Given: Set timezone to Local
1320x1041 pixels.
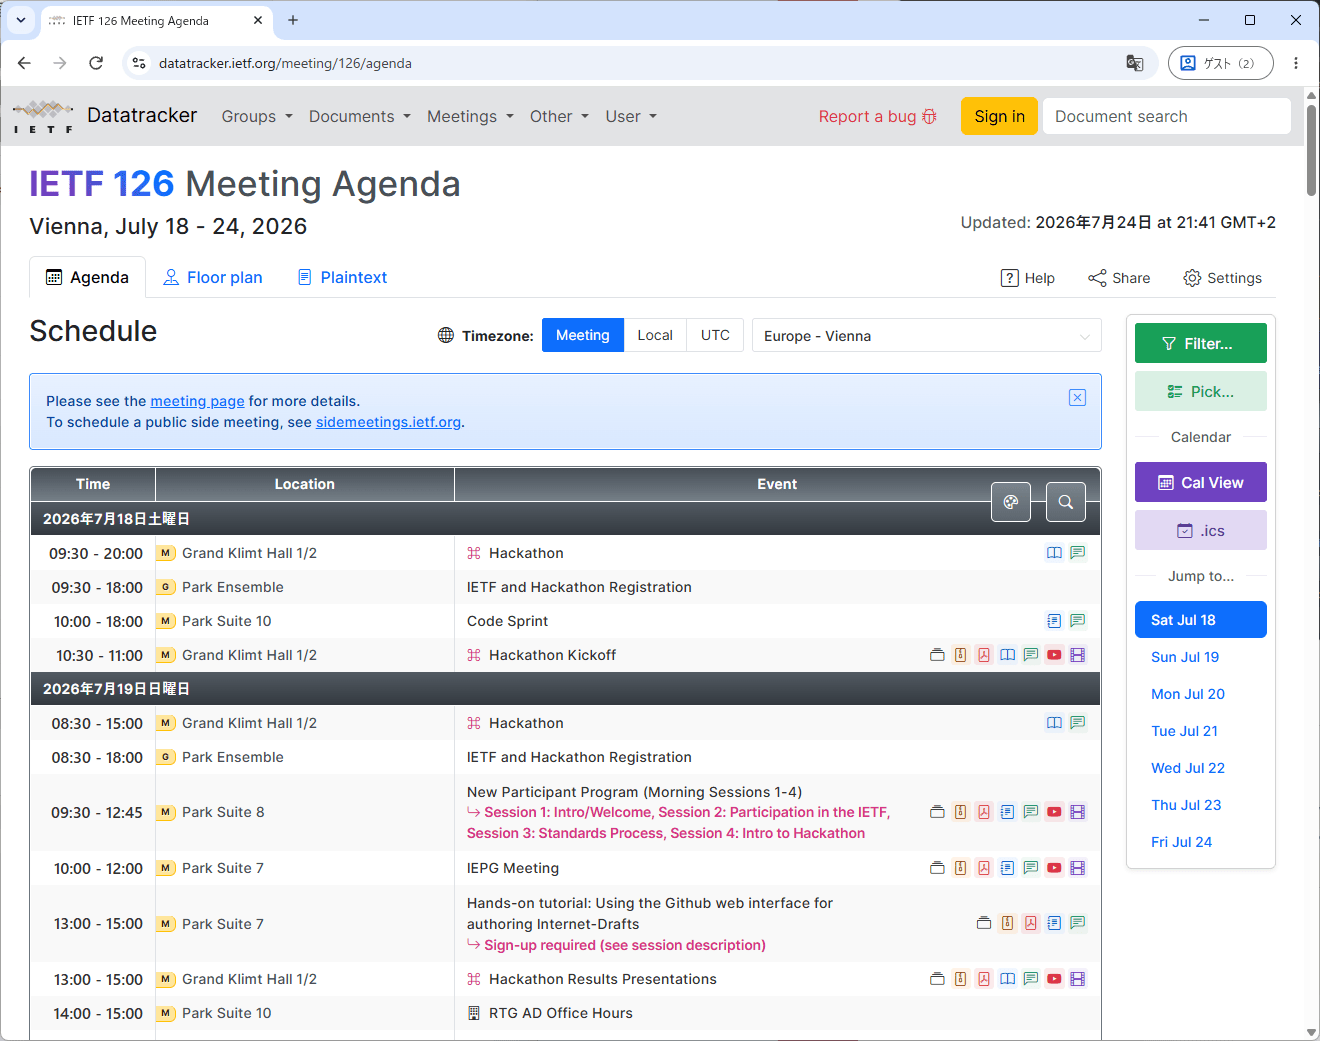Looking at the screenshot, I should 655,335.
